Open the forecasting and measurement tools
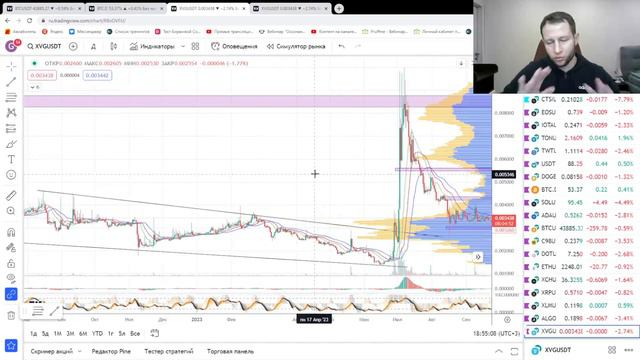Screen dimensions: 640x360 (x=11, y=129)
